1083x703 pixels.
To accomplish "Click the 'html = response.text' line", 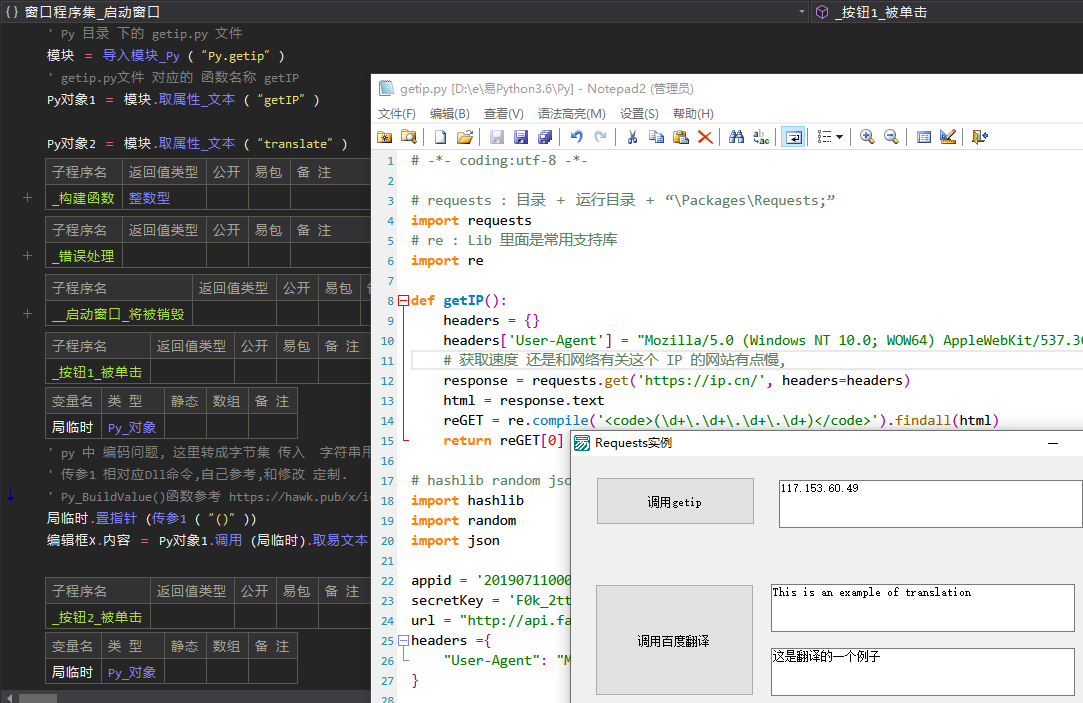I will [x=524, y=401].
